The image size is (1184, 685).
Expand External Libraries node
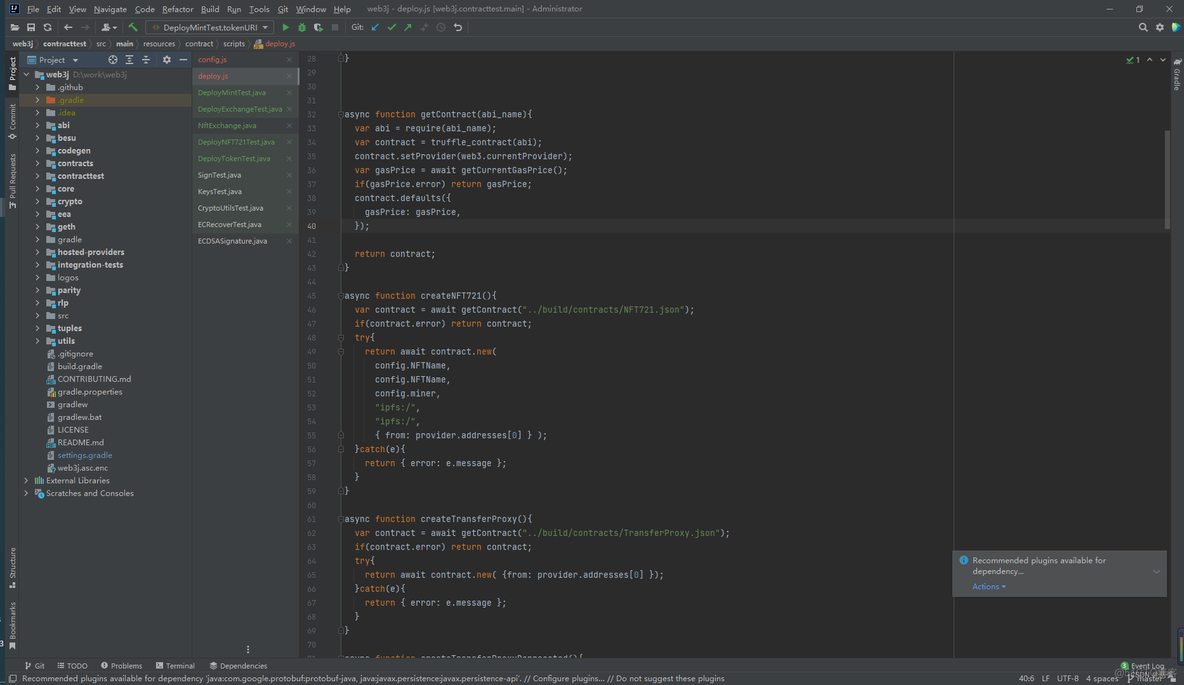pyautogui.click(x=26, y=480)
